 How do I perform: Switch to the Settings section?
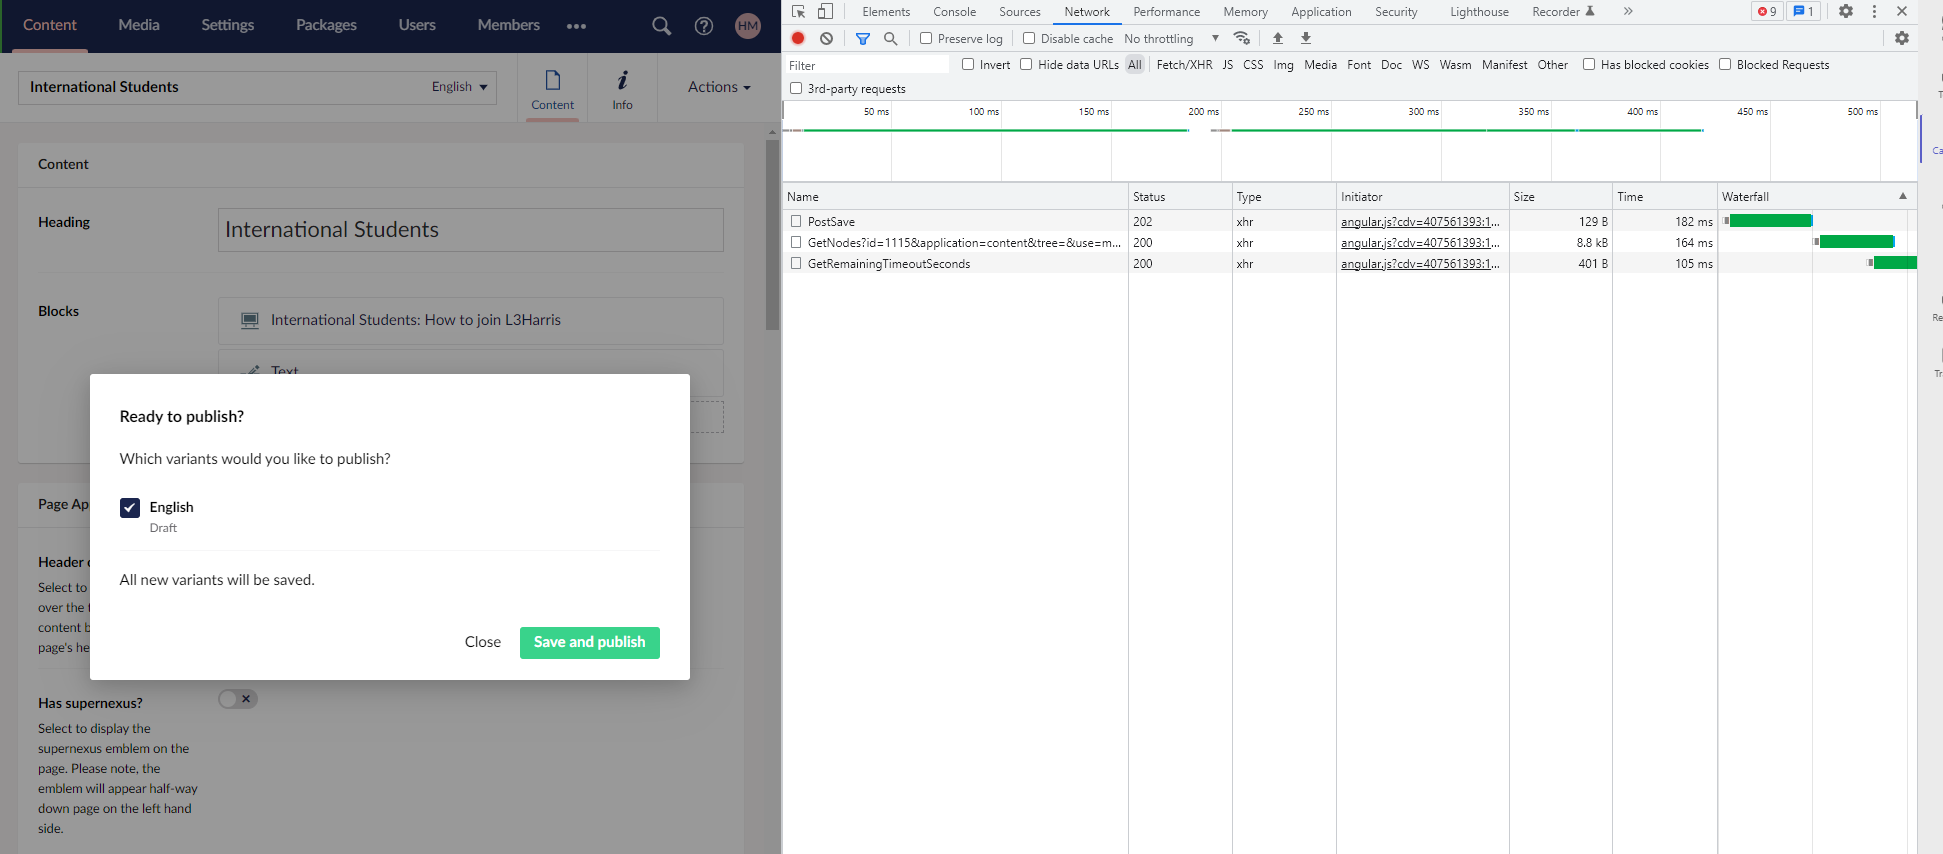click(228, 25)
